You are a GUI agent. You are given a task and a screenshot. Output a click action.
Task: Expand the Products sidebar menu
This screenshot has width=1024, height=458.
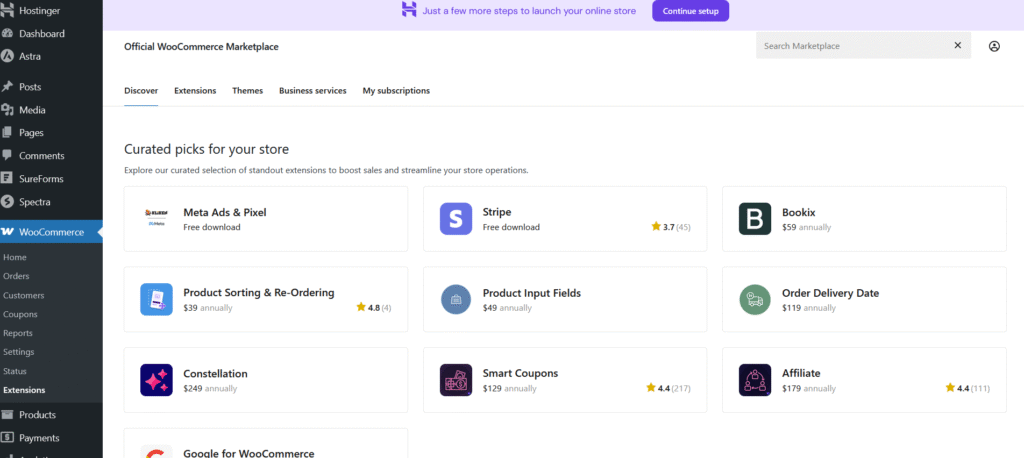[x=37, y=415]
